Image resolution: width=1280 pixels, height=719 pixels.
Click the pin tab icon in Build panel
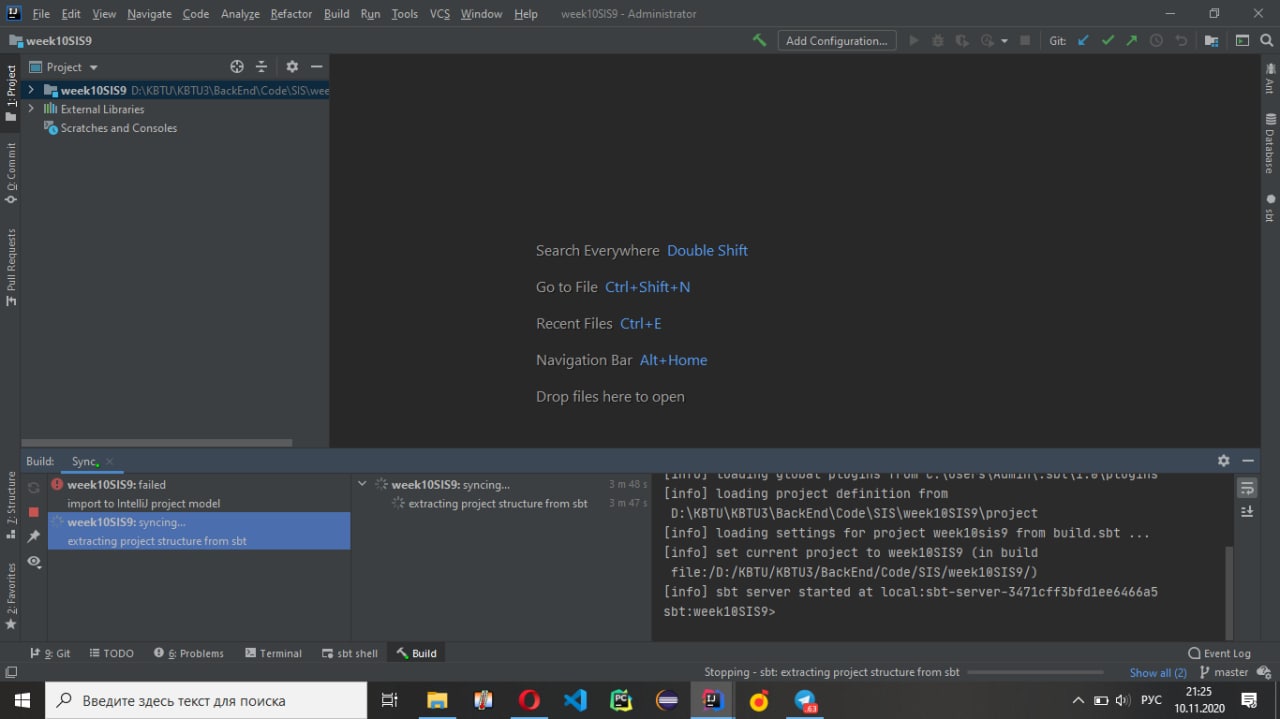(34, 537)
